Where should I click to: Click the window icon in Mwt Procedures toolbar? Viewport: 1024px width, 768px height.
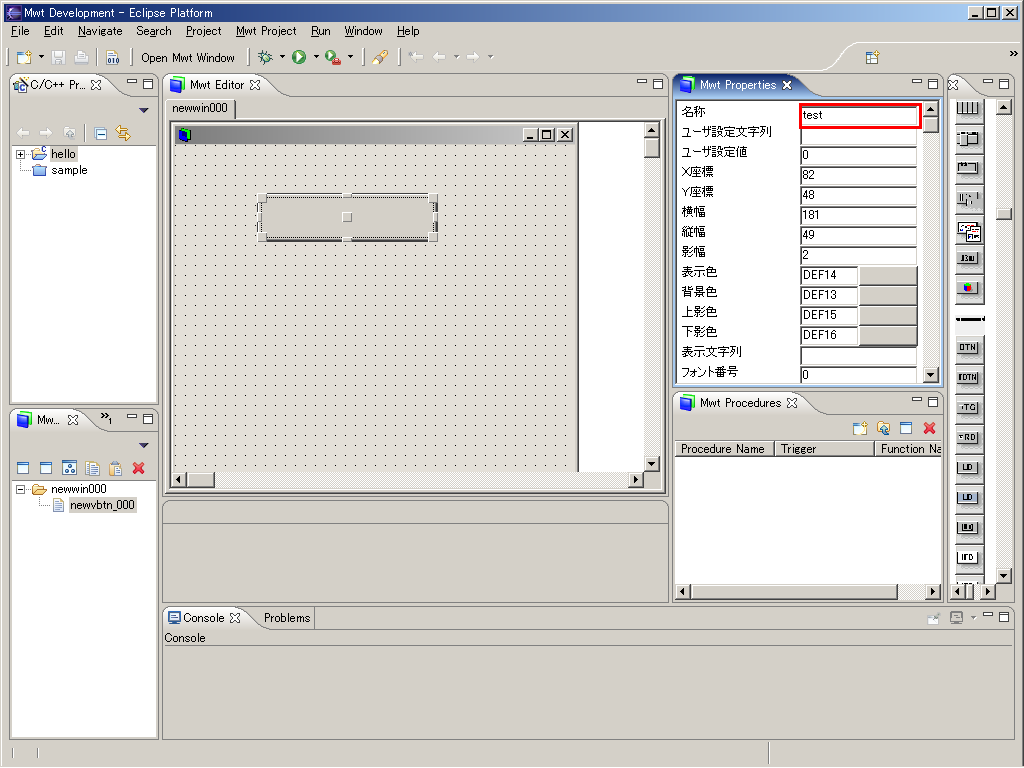(x=906, y=428)
